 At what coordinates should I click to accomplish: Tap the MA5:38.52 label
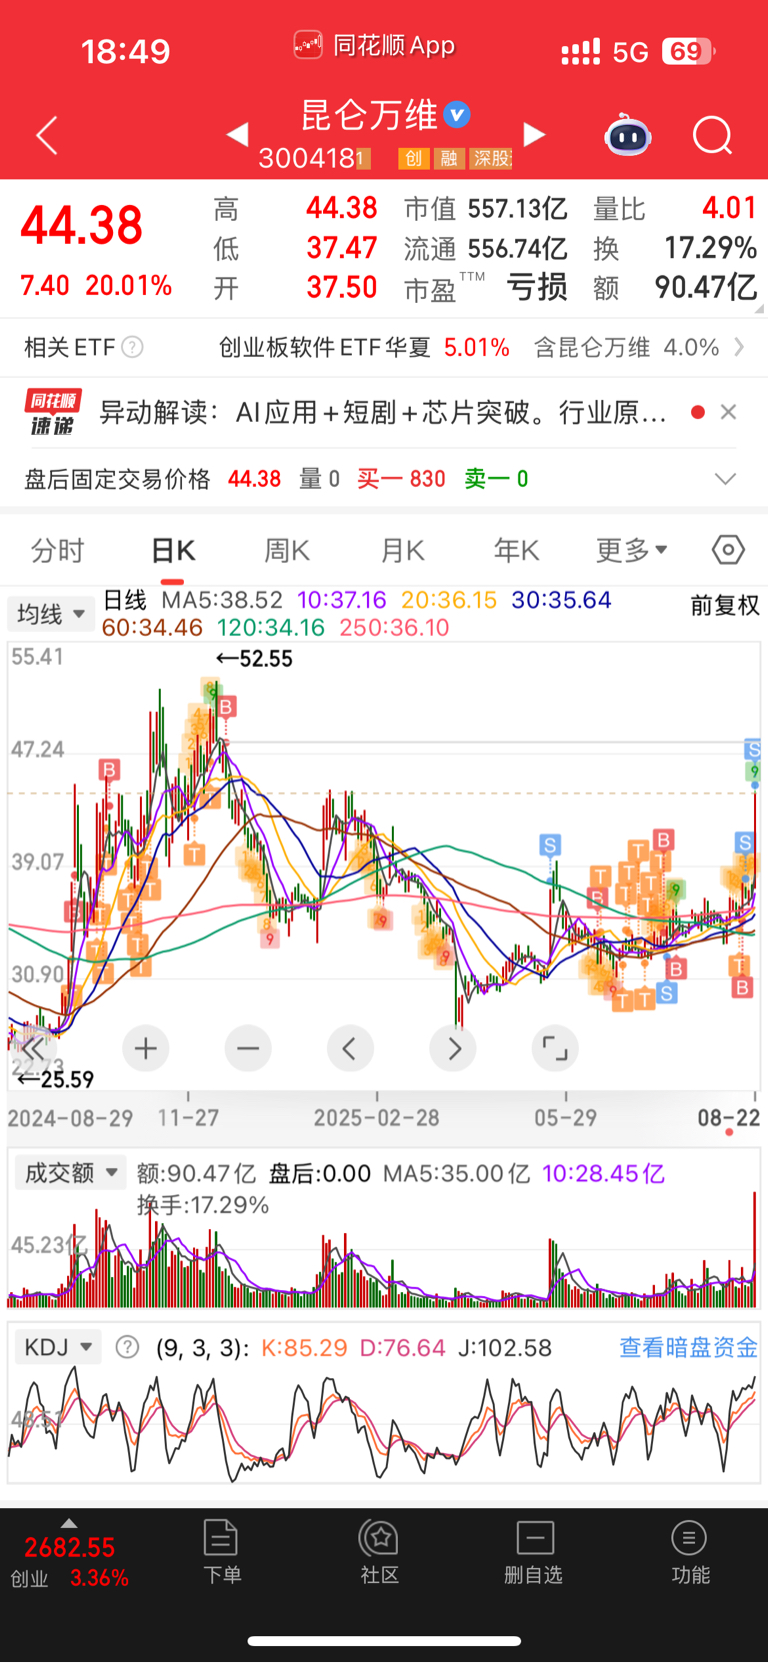tap(222, 600)
